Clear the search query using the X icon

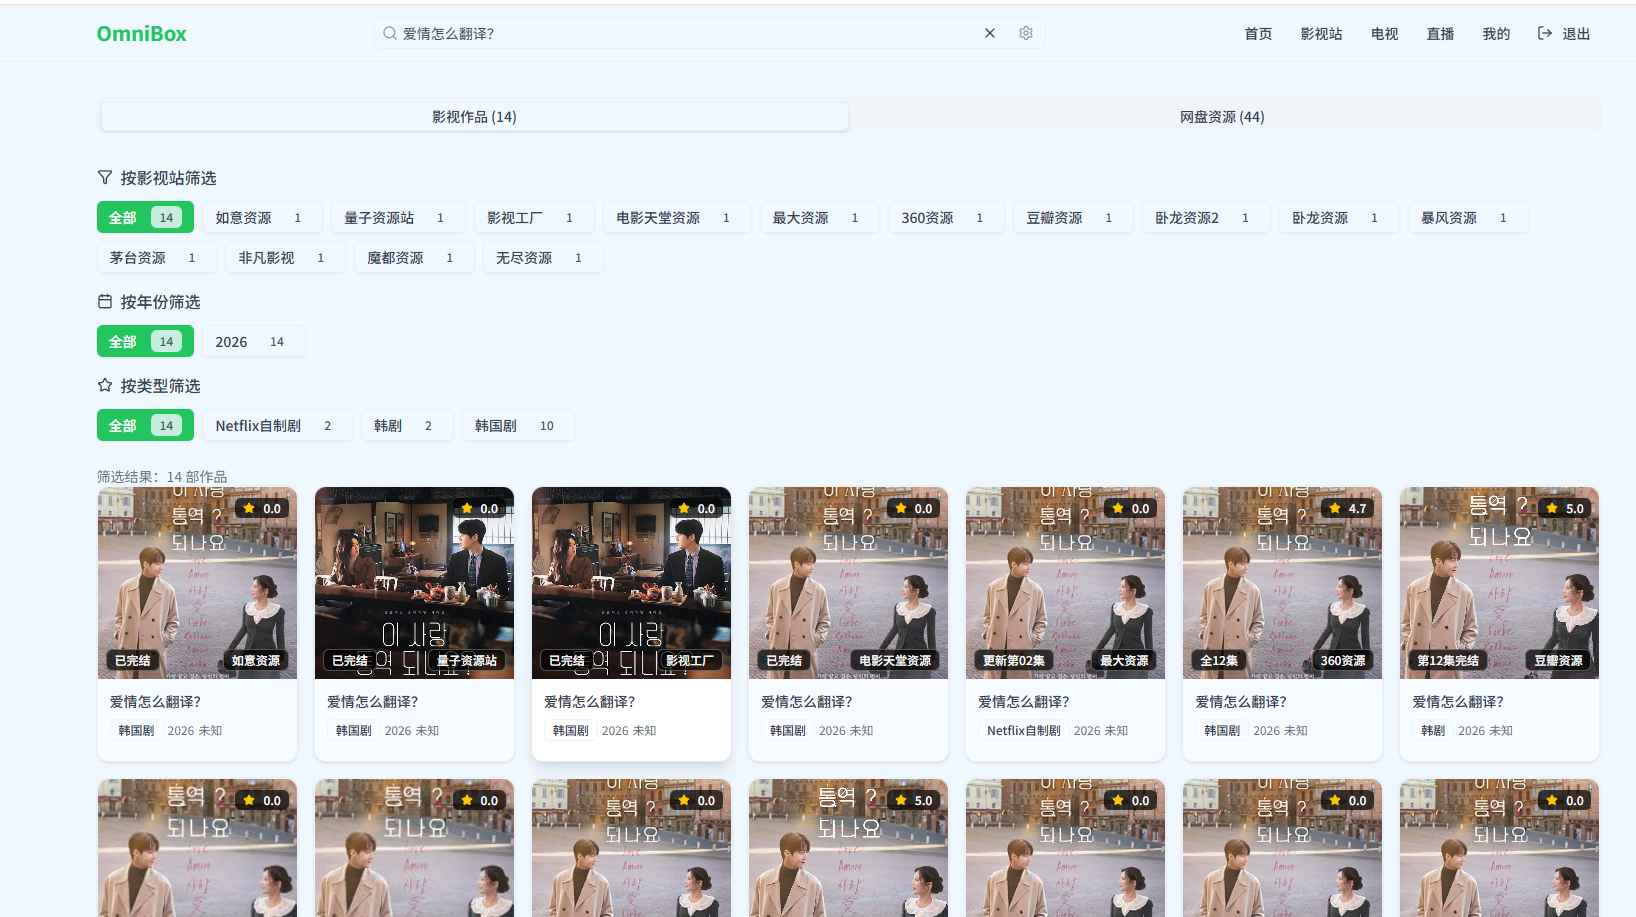989,33
